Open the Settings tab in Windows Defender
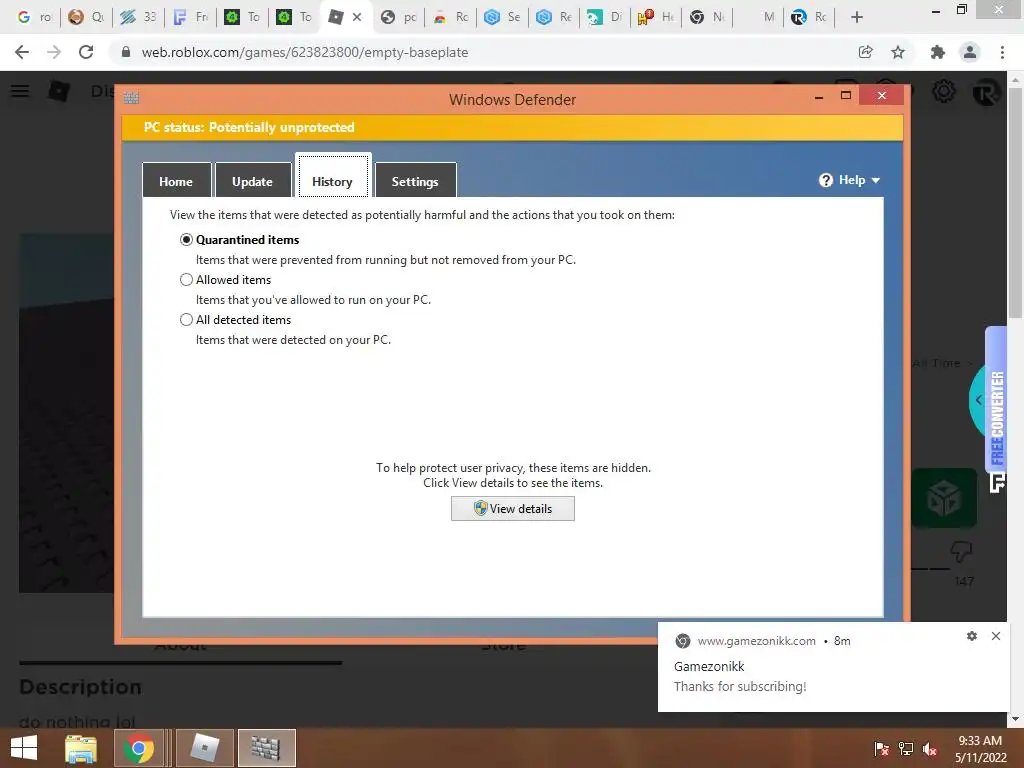Image resolution: width=1024 pixels, height=768 pixels. coord(415,181)
